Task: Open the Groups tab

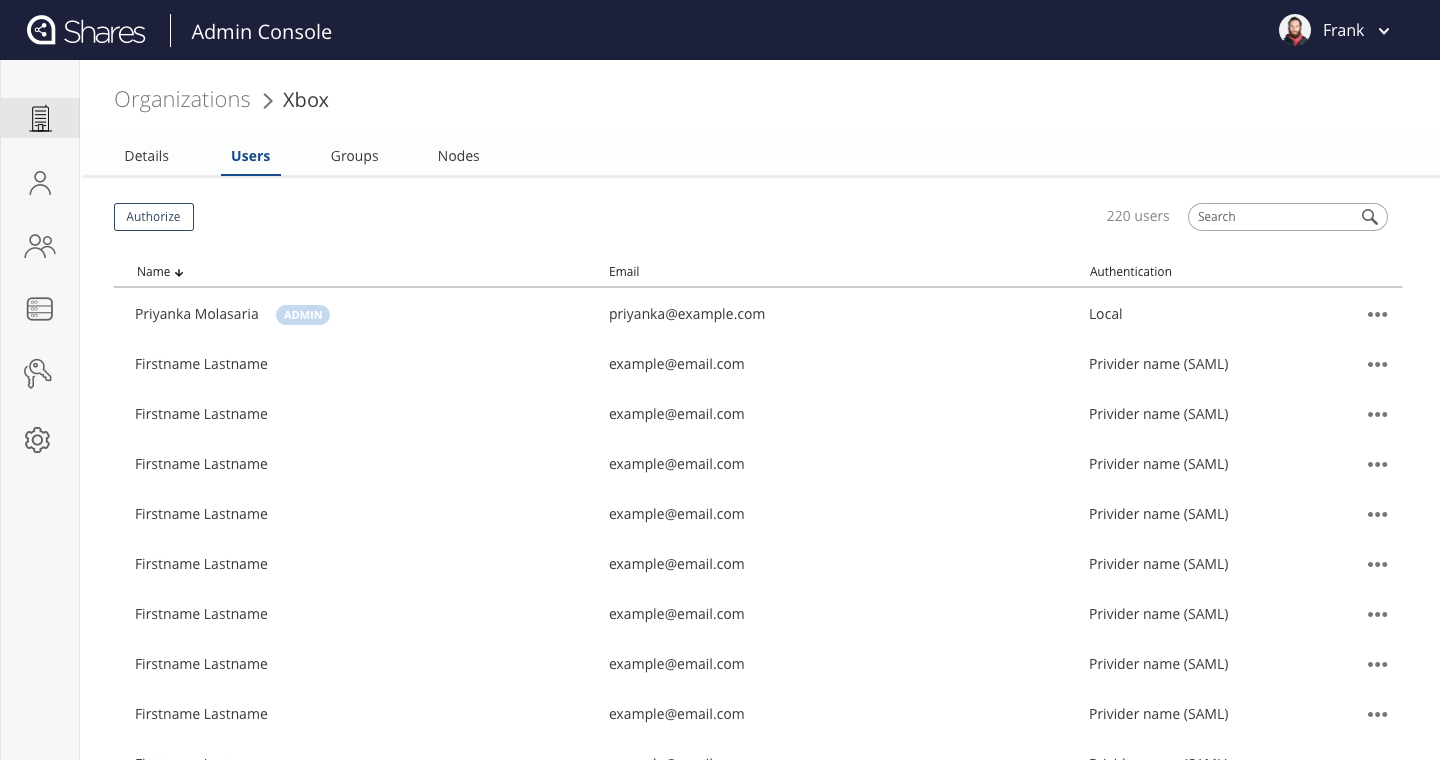Action: tap(354, 156)
